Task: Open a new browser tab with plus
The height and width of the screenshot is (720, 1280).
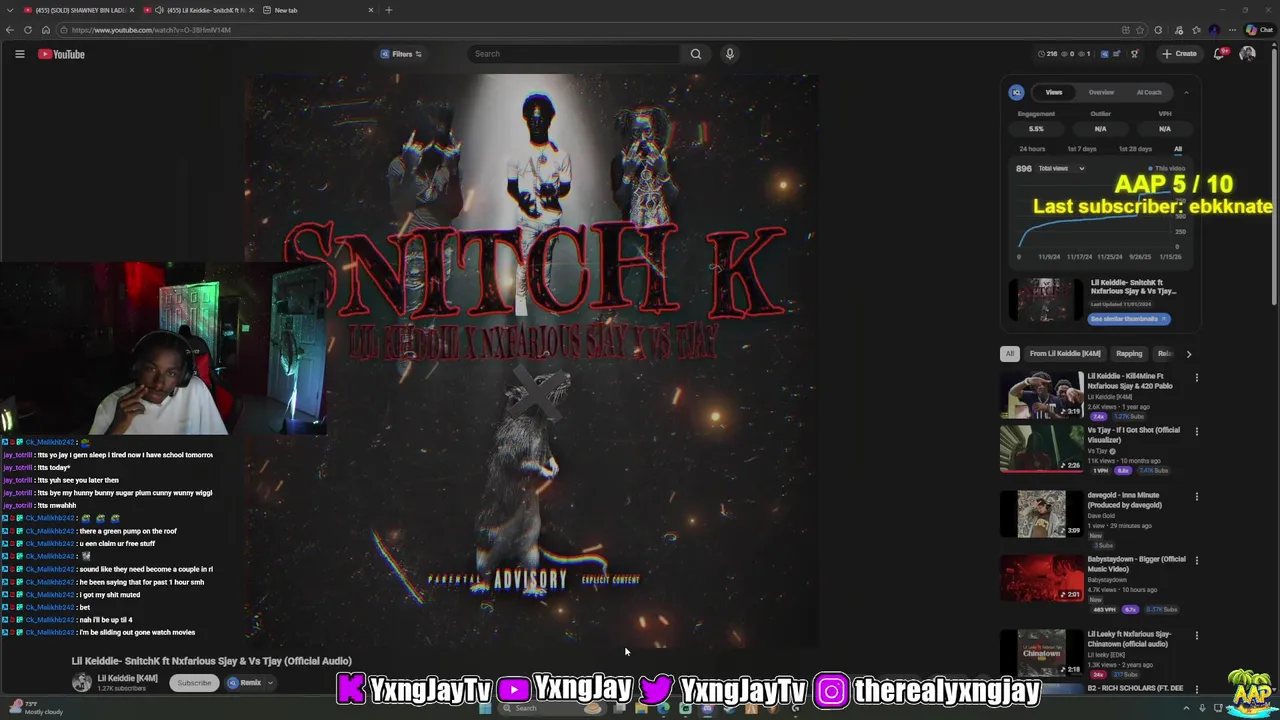Action: [x=388, y=10]
